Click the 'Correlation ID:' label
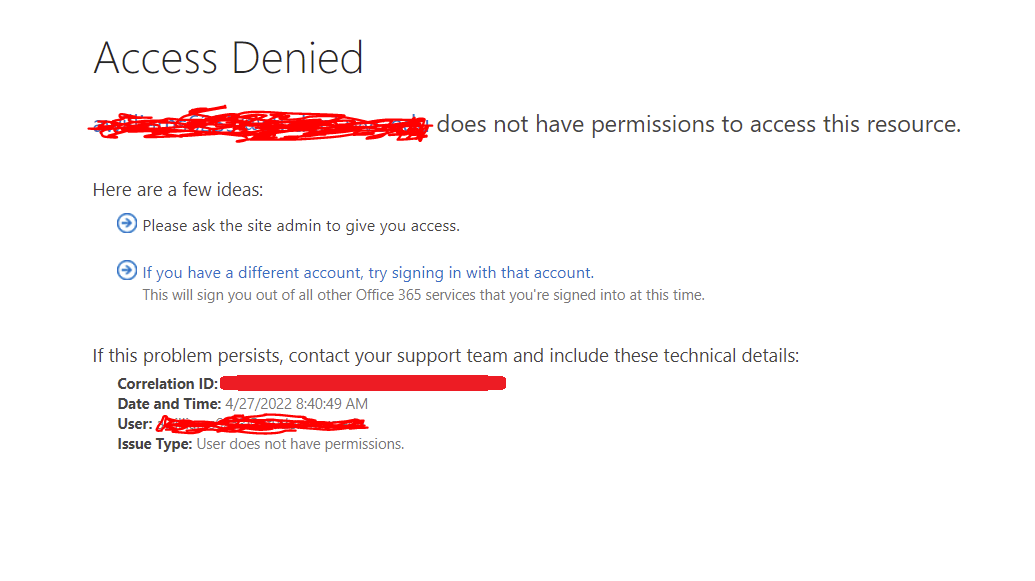 [x=168, y=384]
